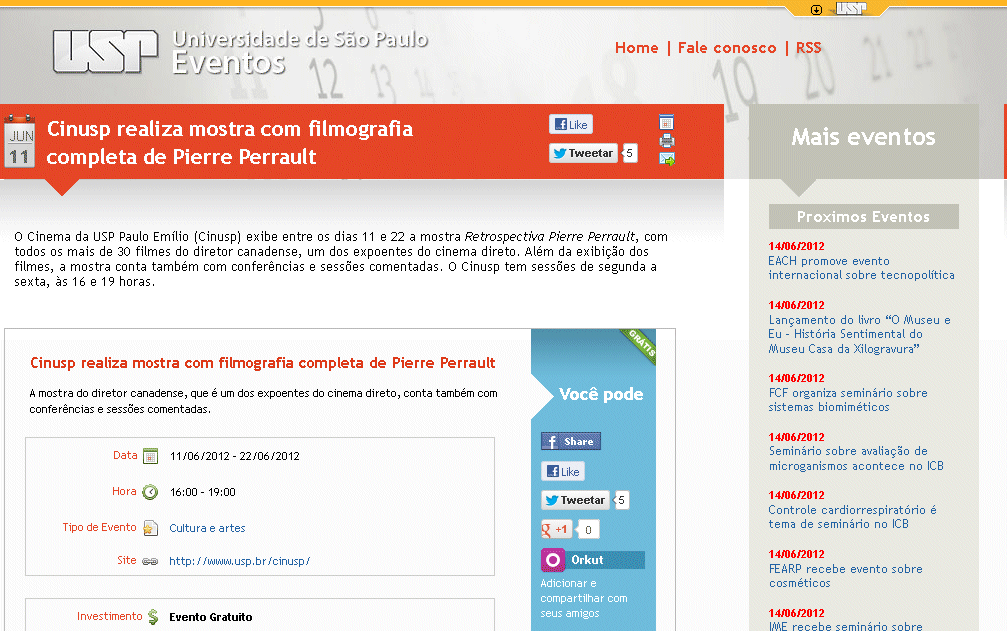Click the Mais eventos sidebar heading
1007x631 pixels.
click(x=863, y=137)
